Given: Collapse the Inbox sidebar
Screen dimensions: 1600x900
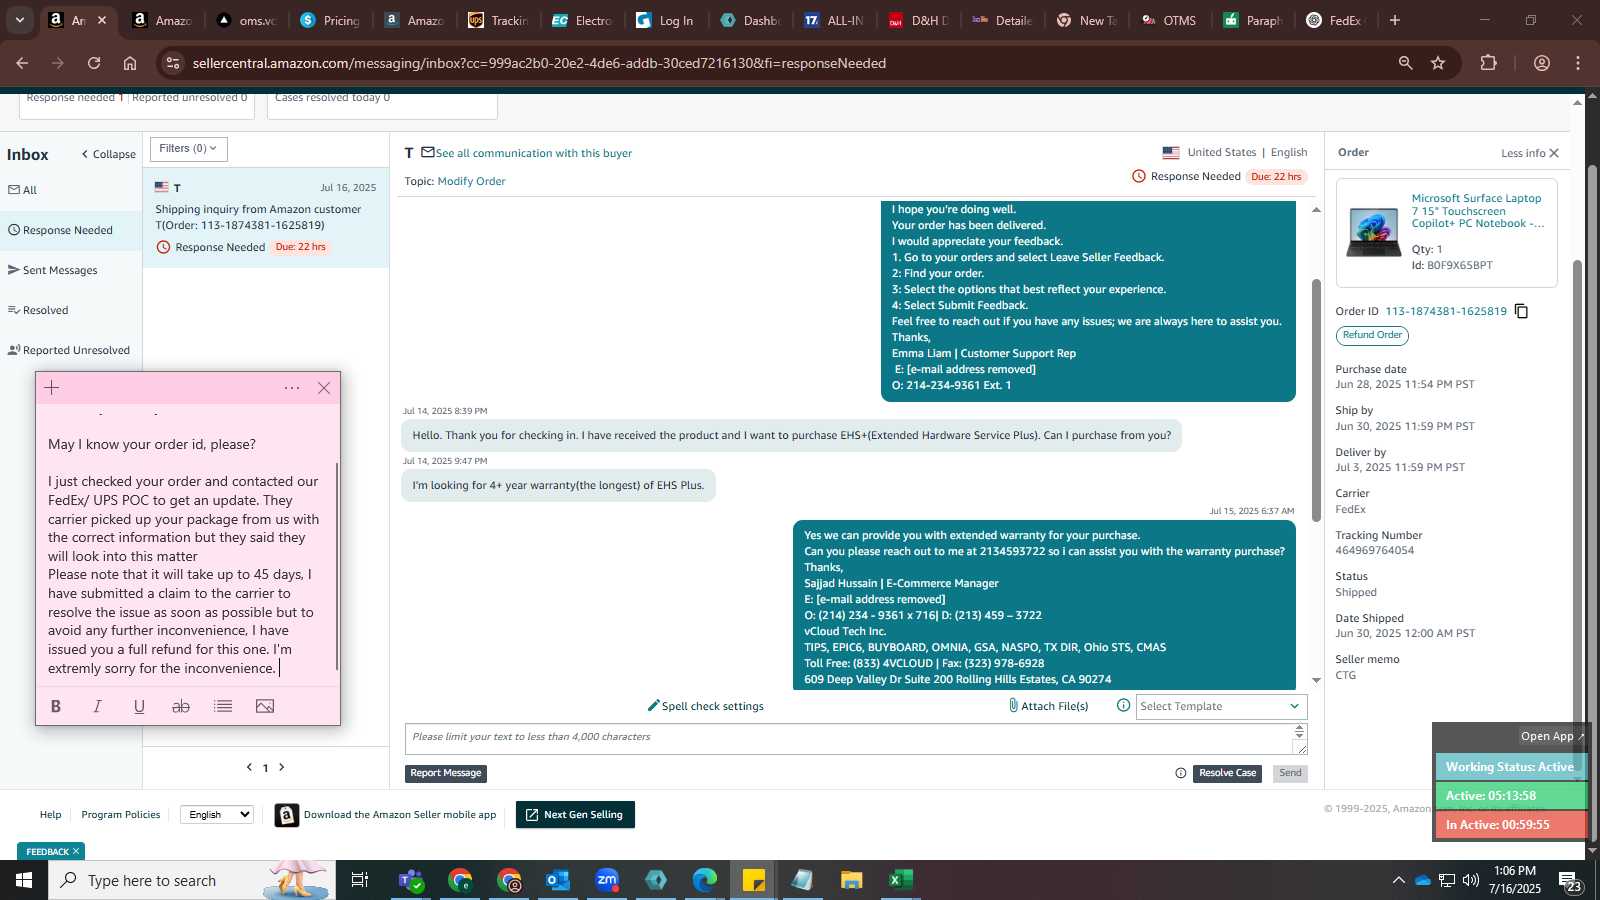Looking at the screenshot, I should pyautogui.click(x=108, y=154).
